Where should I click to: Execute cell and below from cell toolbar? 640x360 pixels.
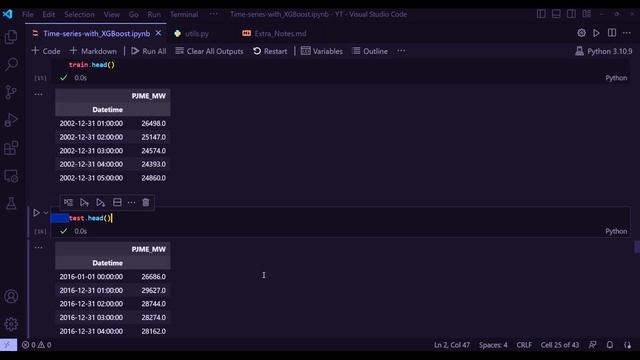tap(100, 202)
